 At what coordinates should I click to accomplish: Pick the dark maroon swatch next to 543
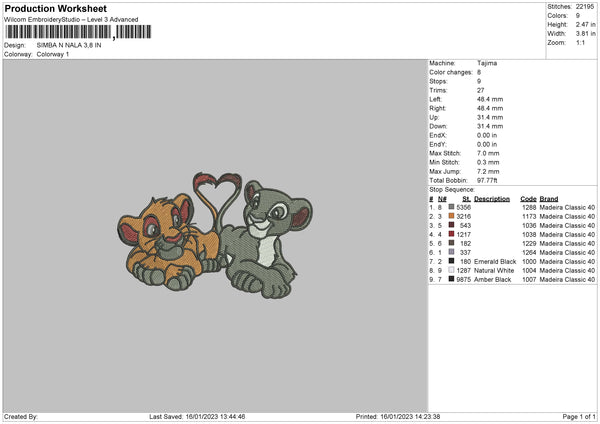click(452, 225)
